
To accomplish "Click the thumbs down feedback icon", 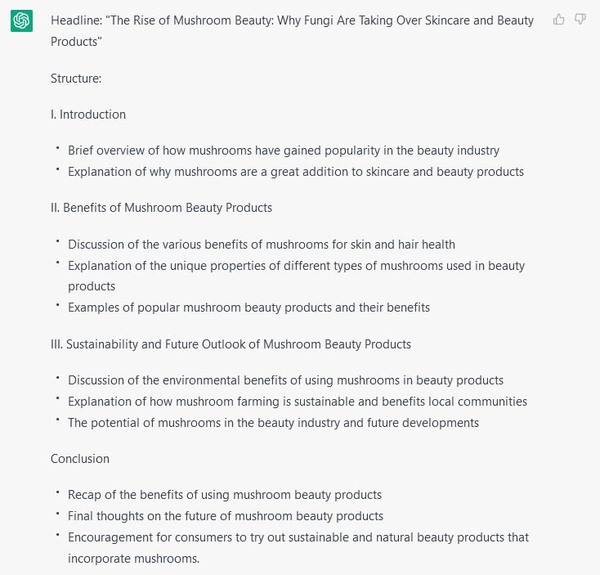I will click(580, 19).
